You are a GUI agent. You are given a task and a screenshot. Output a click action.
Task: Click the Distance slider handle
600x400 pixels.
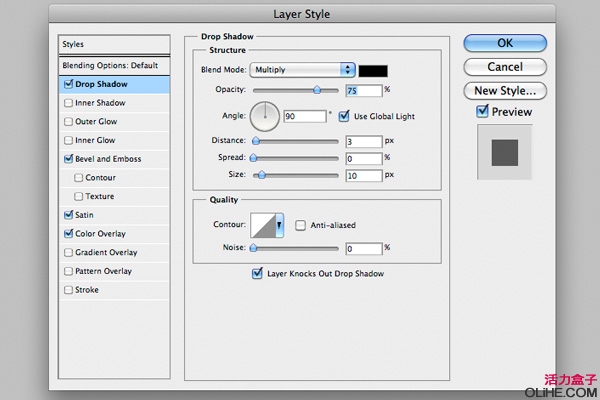256,141
